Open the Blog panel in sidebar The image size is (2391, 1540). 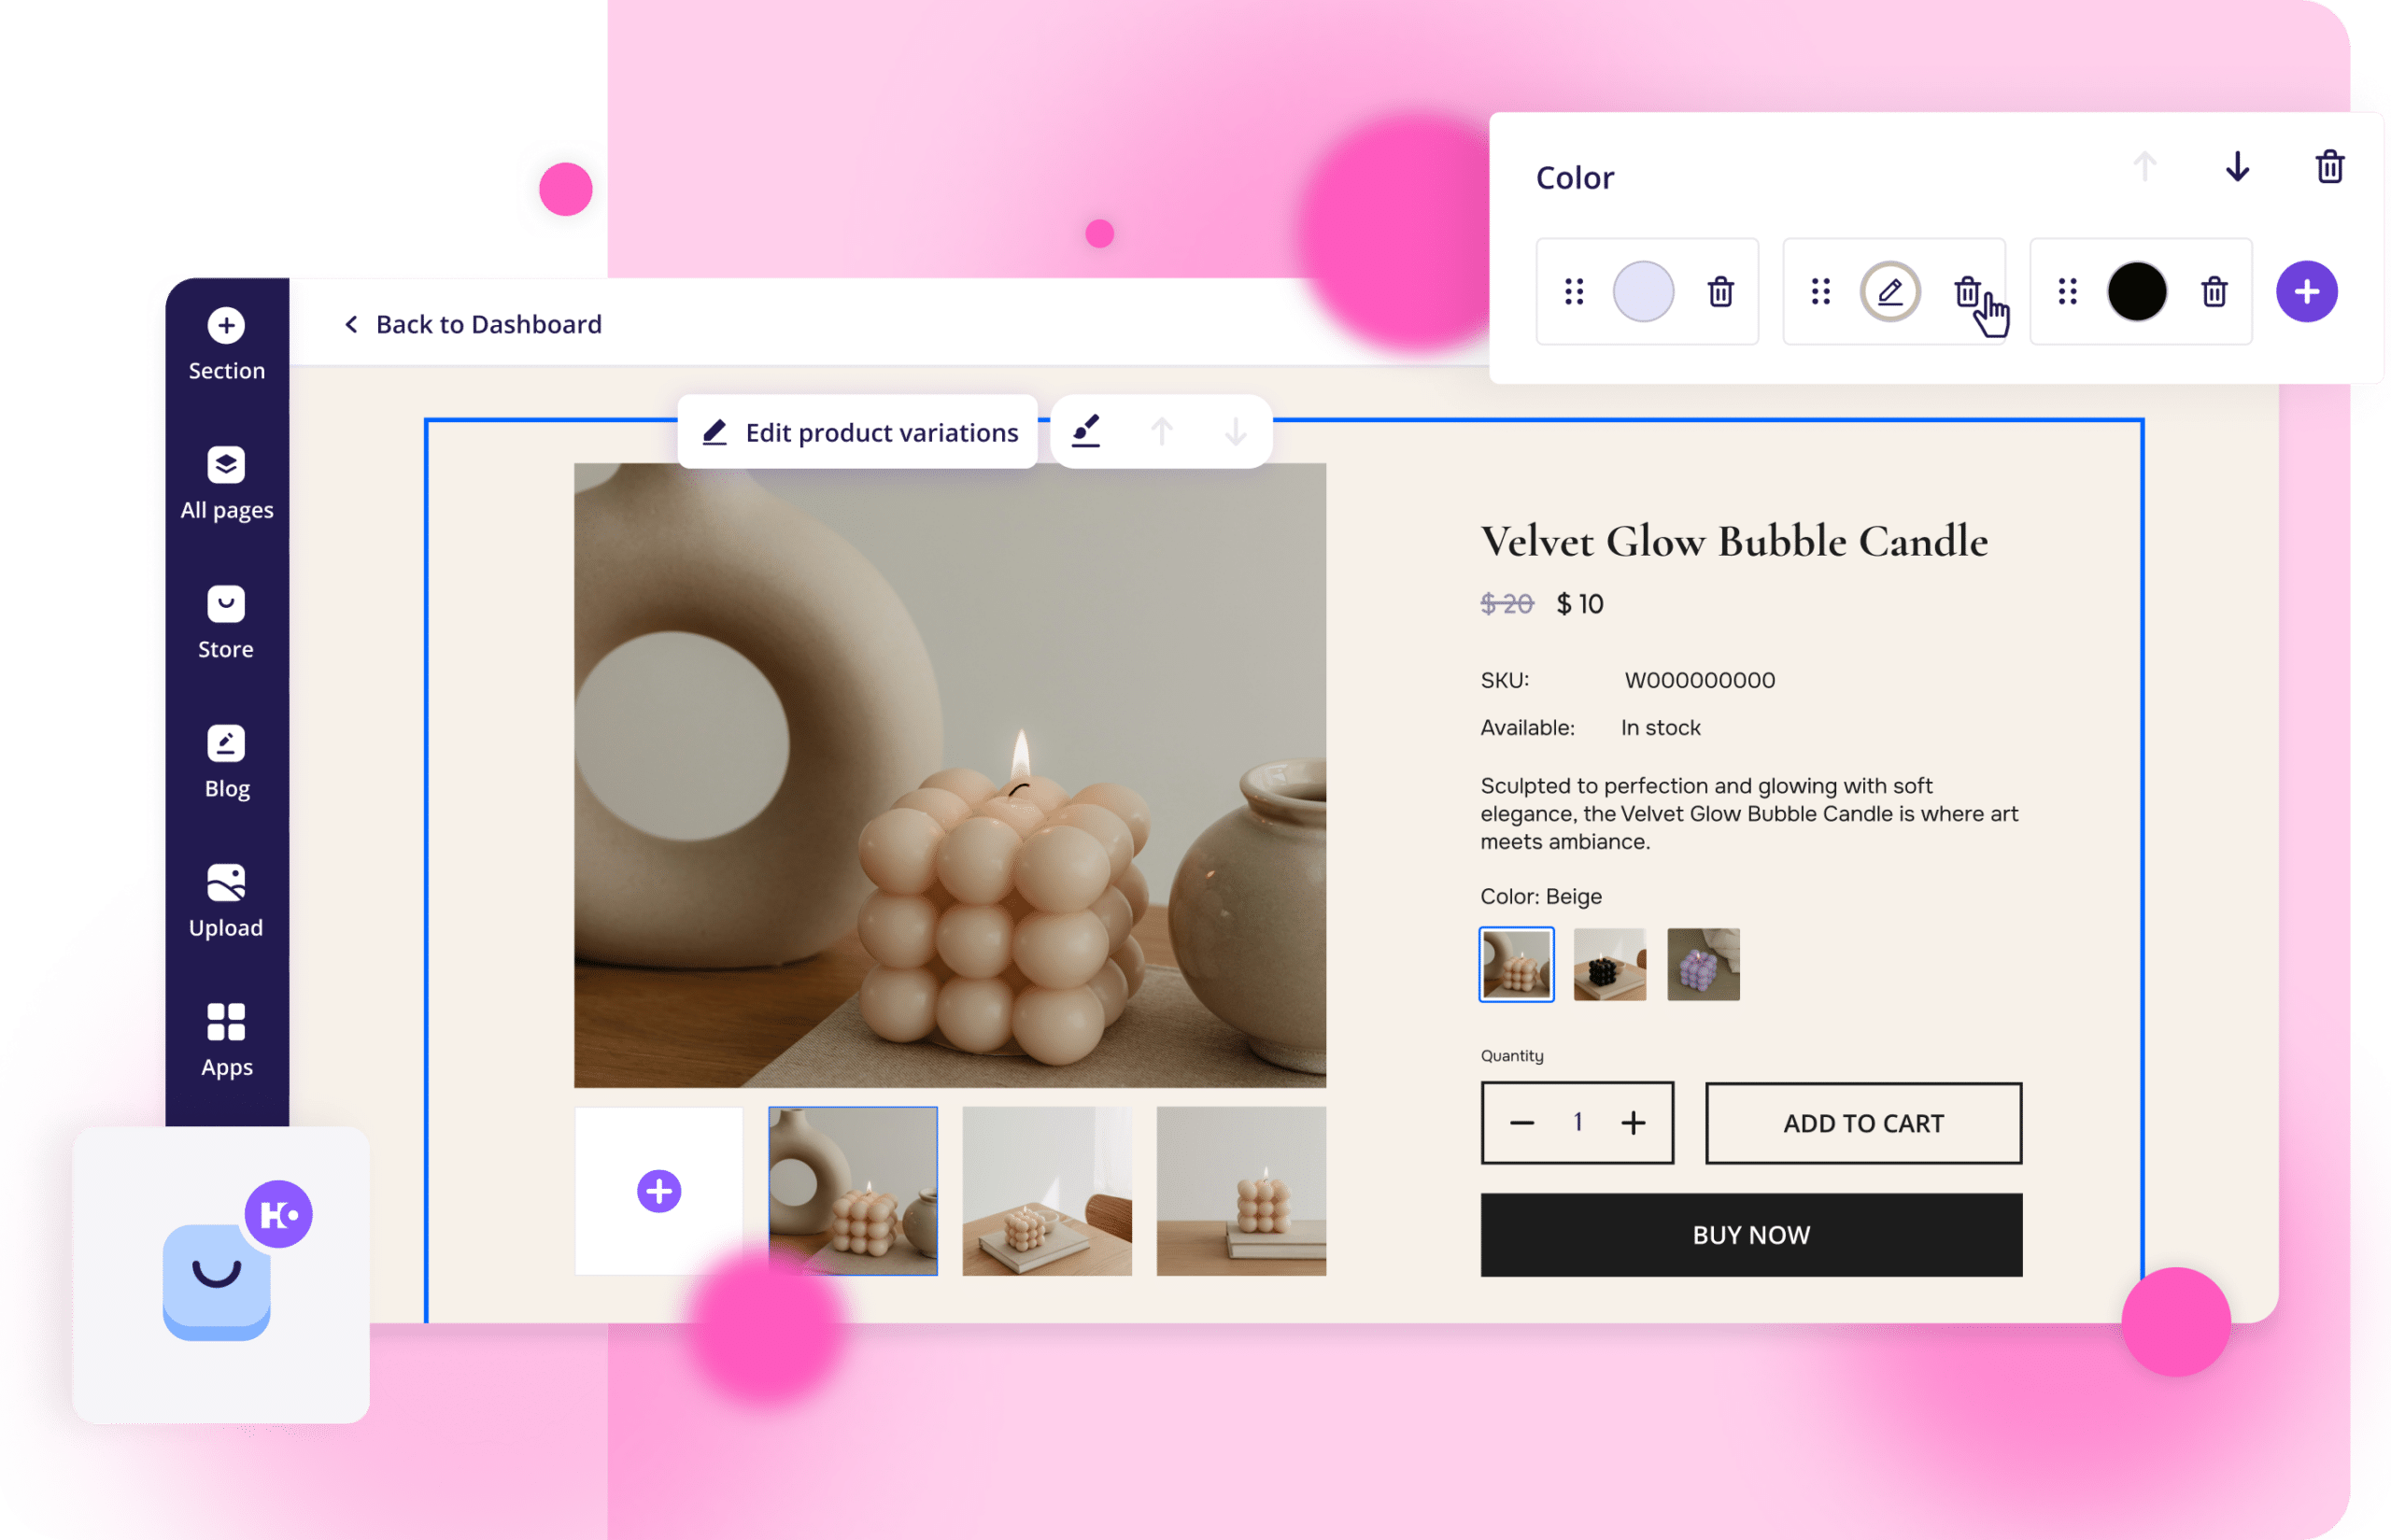coord(226,762)
